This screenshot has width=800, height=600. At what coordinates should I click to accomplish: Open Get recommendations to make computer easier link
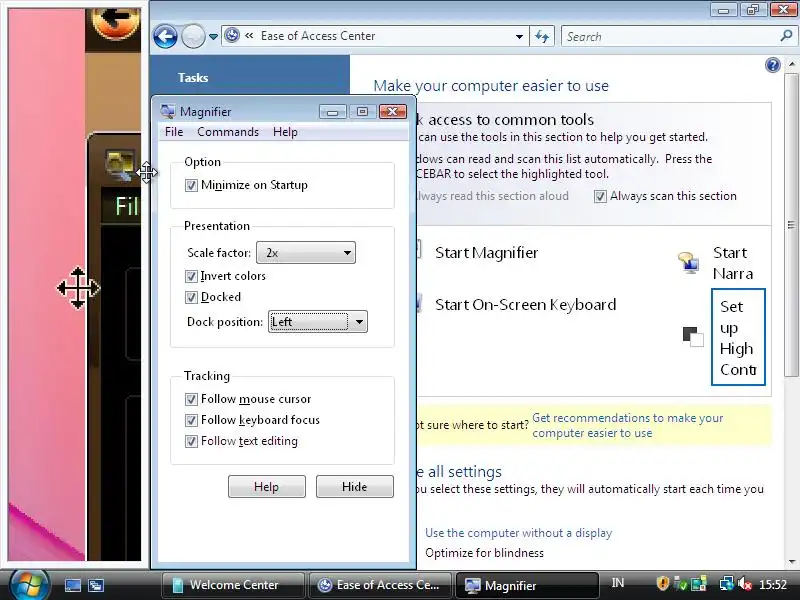[x=628, y=426]
